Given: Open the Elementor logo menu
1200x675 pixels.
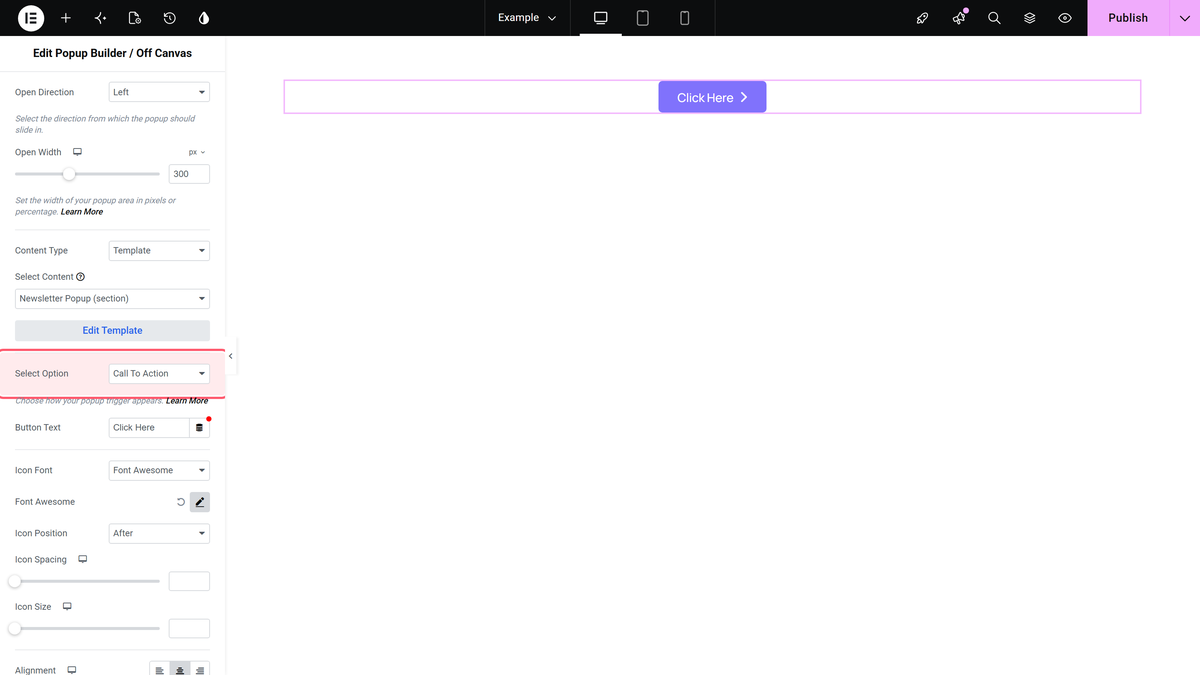Looking at the screenshot, I should (x=31, y=18).
